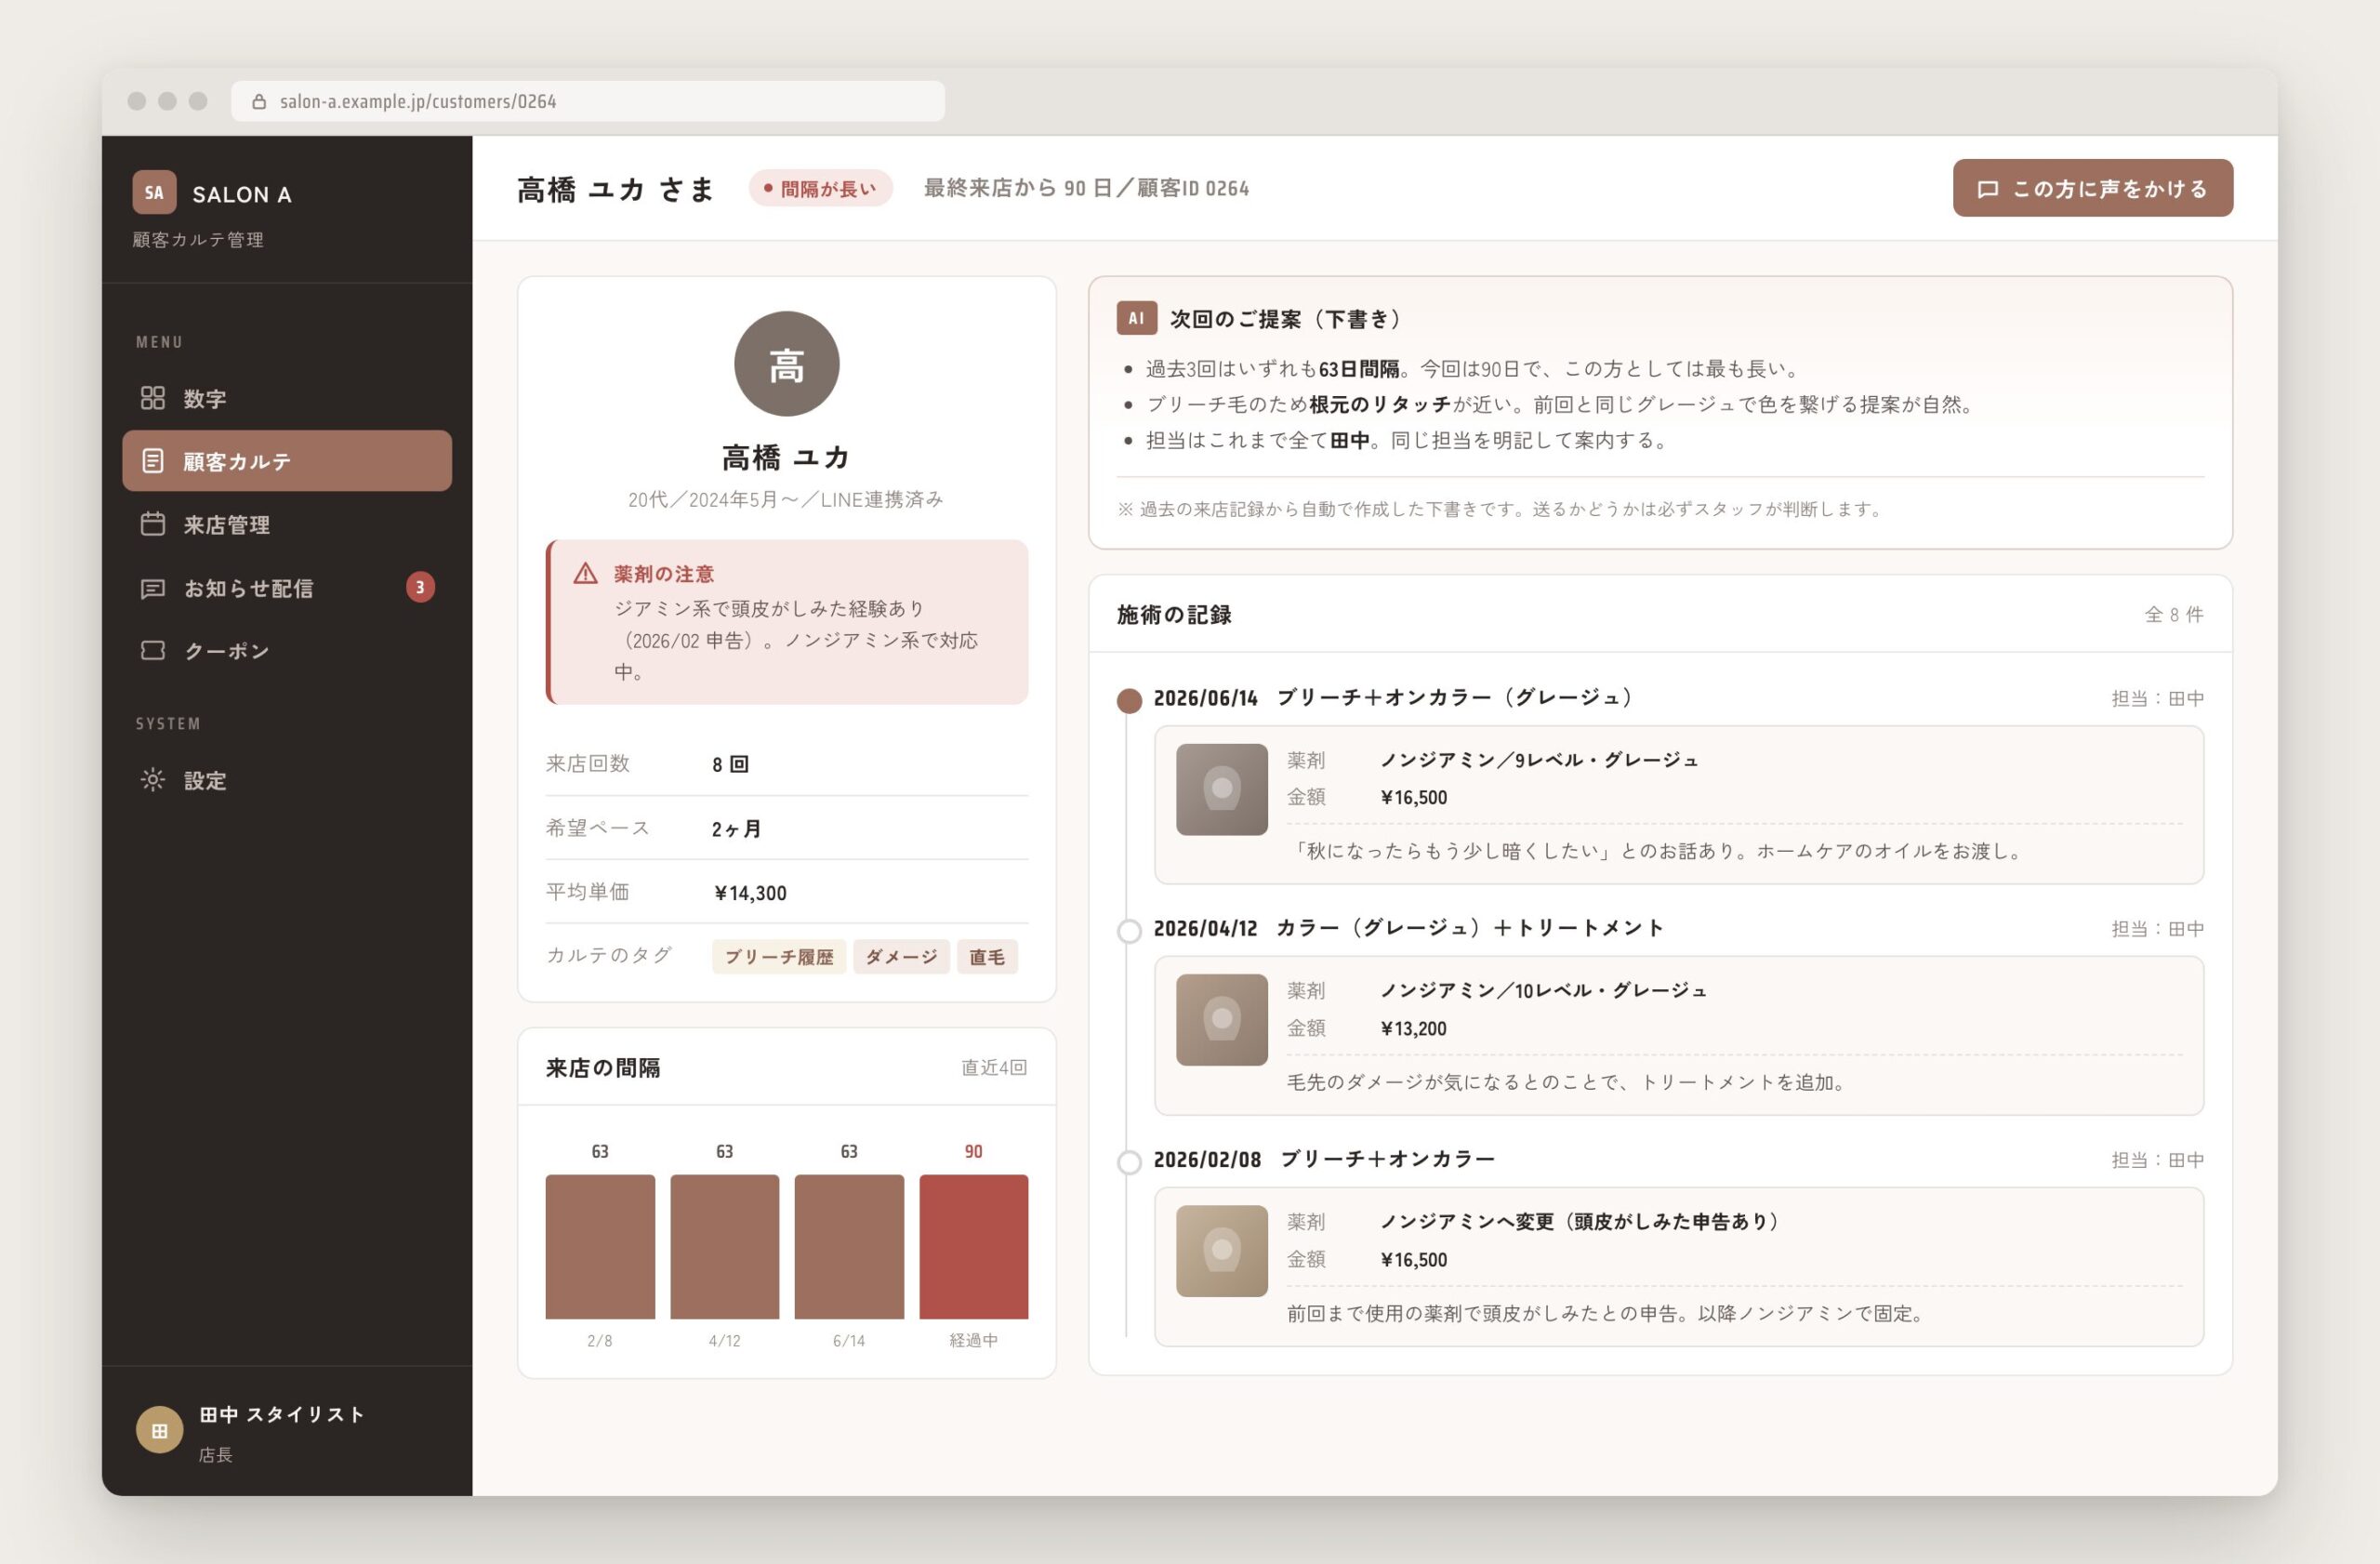2380x1564 pixels.
Task: Open the 顧客カルテ menu item
Action: tap(287, 461)
